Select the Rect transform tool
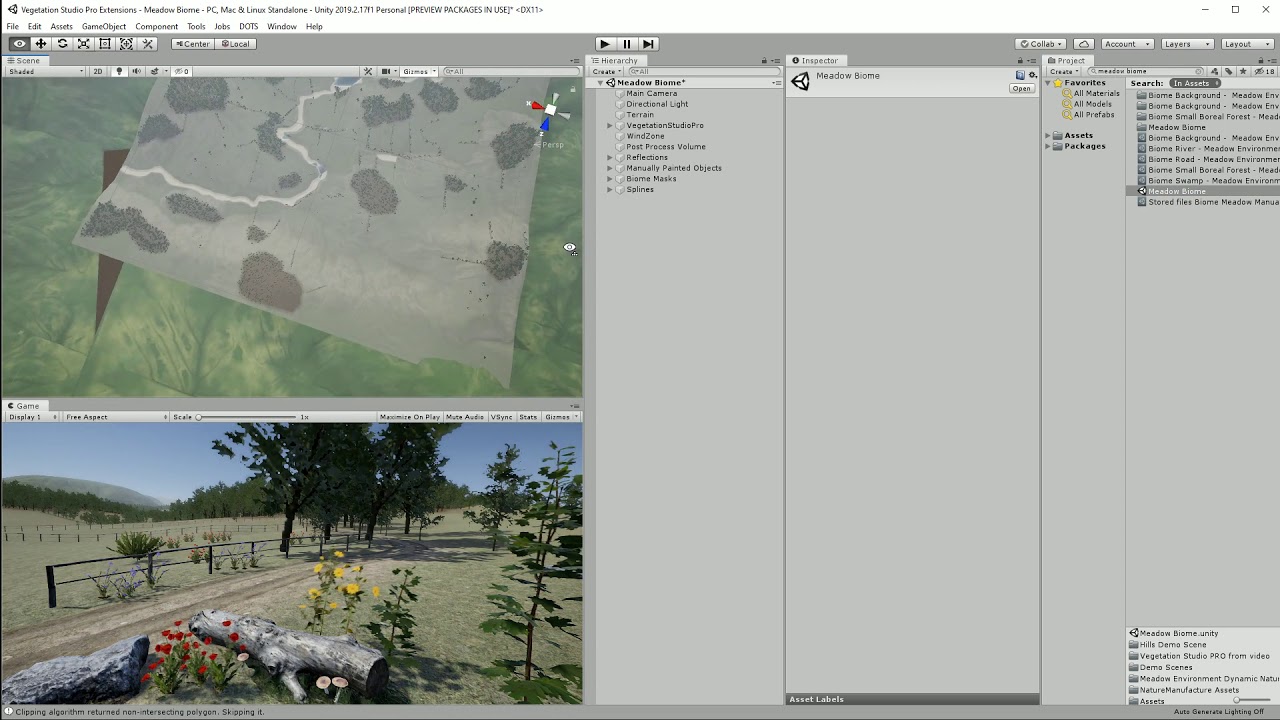 (105, 44)
